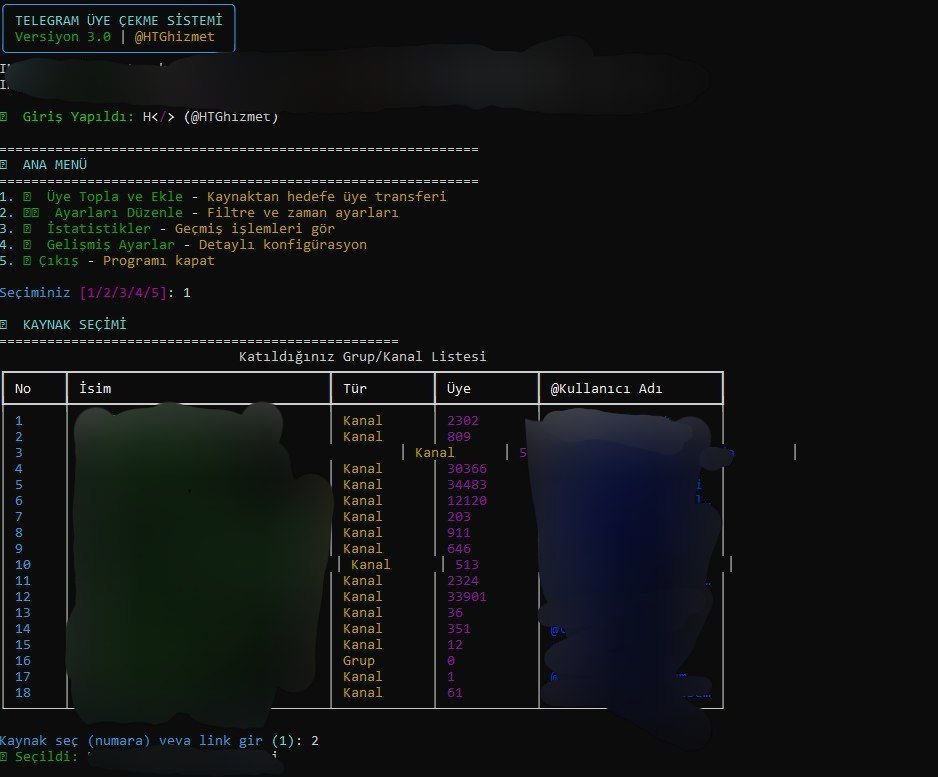Select menu line "Ayarları Düzenle"
The image size is (938, 777).
(x=118, y=212)
